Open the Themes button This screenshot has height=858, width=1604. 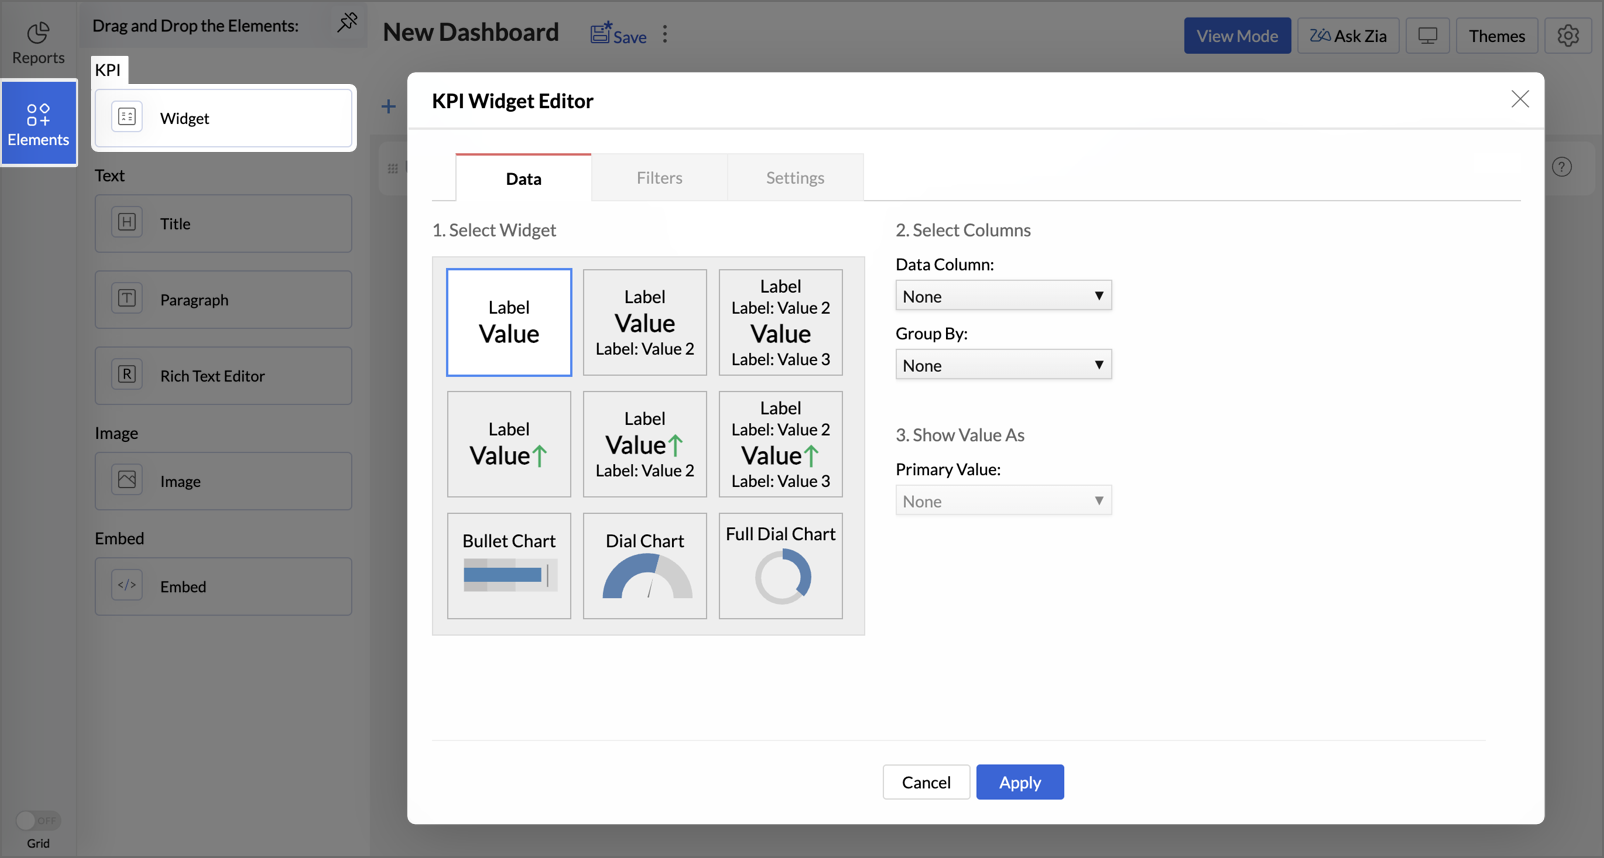1496,36
